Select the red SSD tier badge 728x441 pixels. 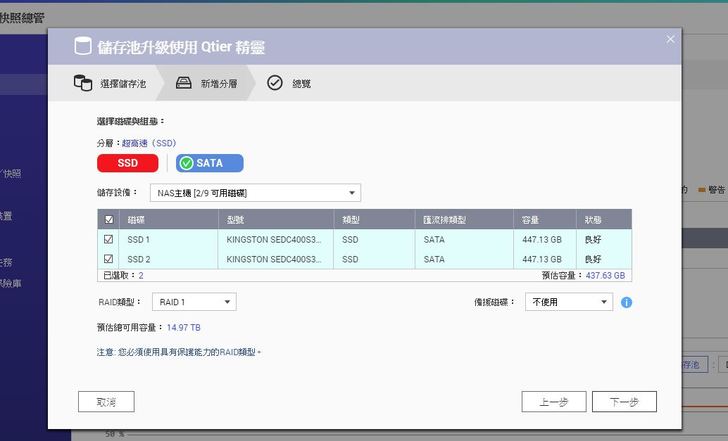coord(129,163)
